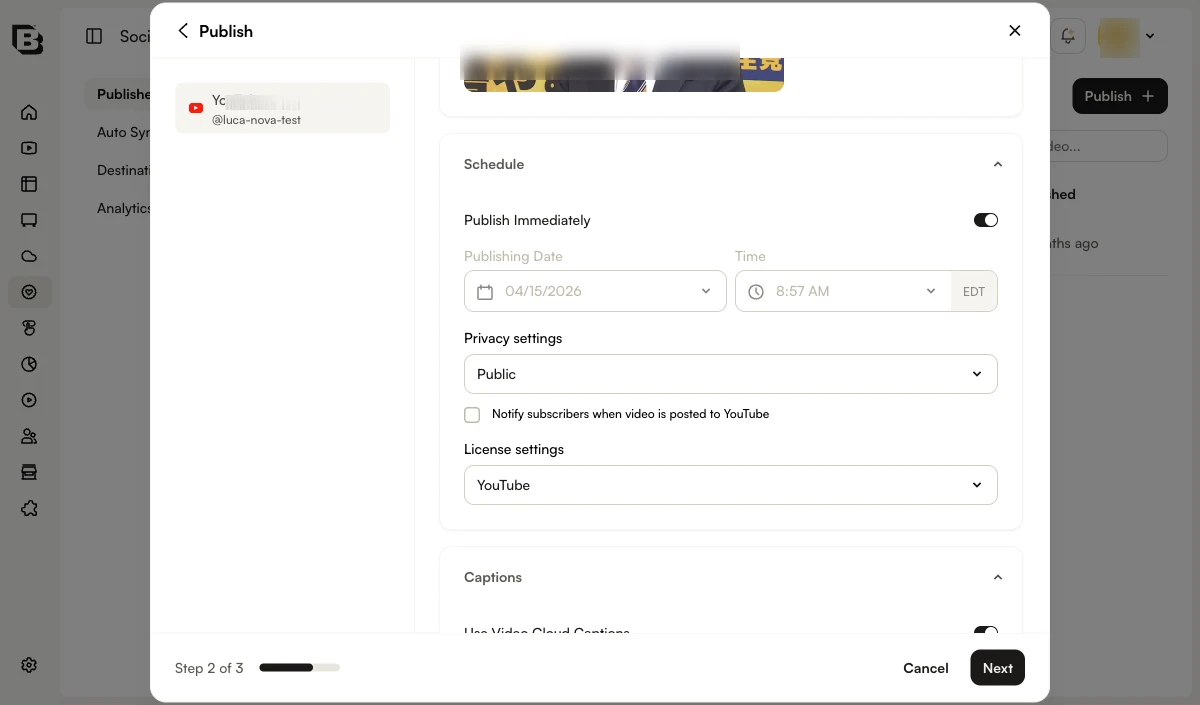Open the circular play icon in sidebar
1200x705 pixels.
coord(29,400)
